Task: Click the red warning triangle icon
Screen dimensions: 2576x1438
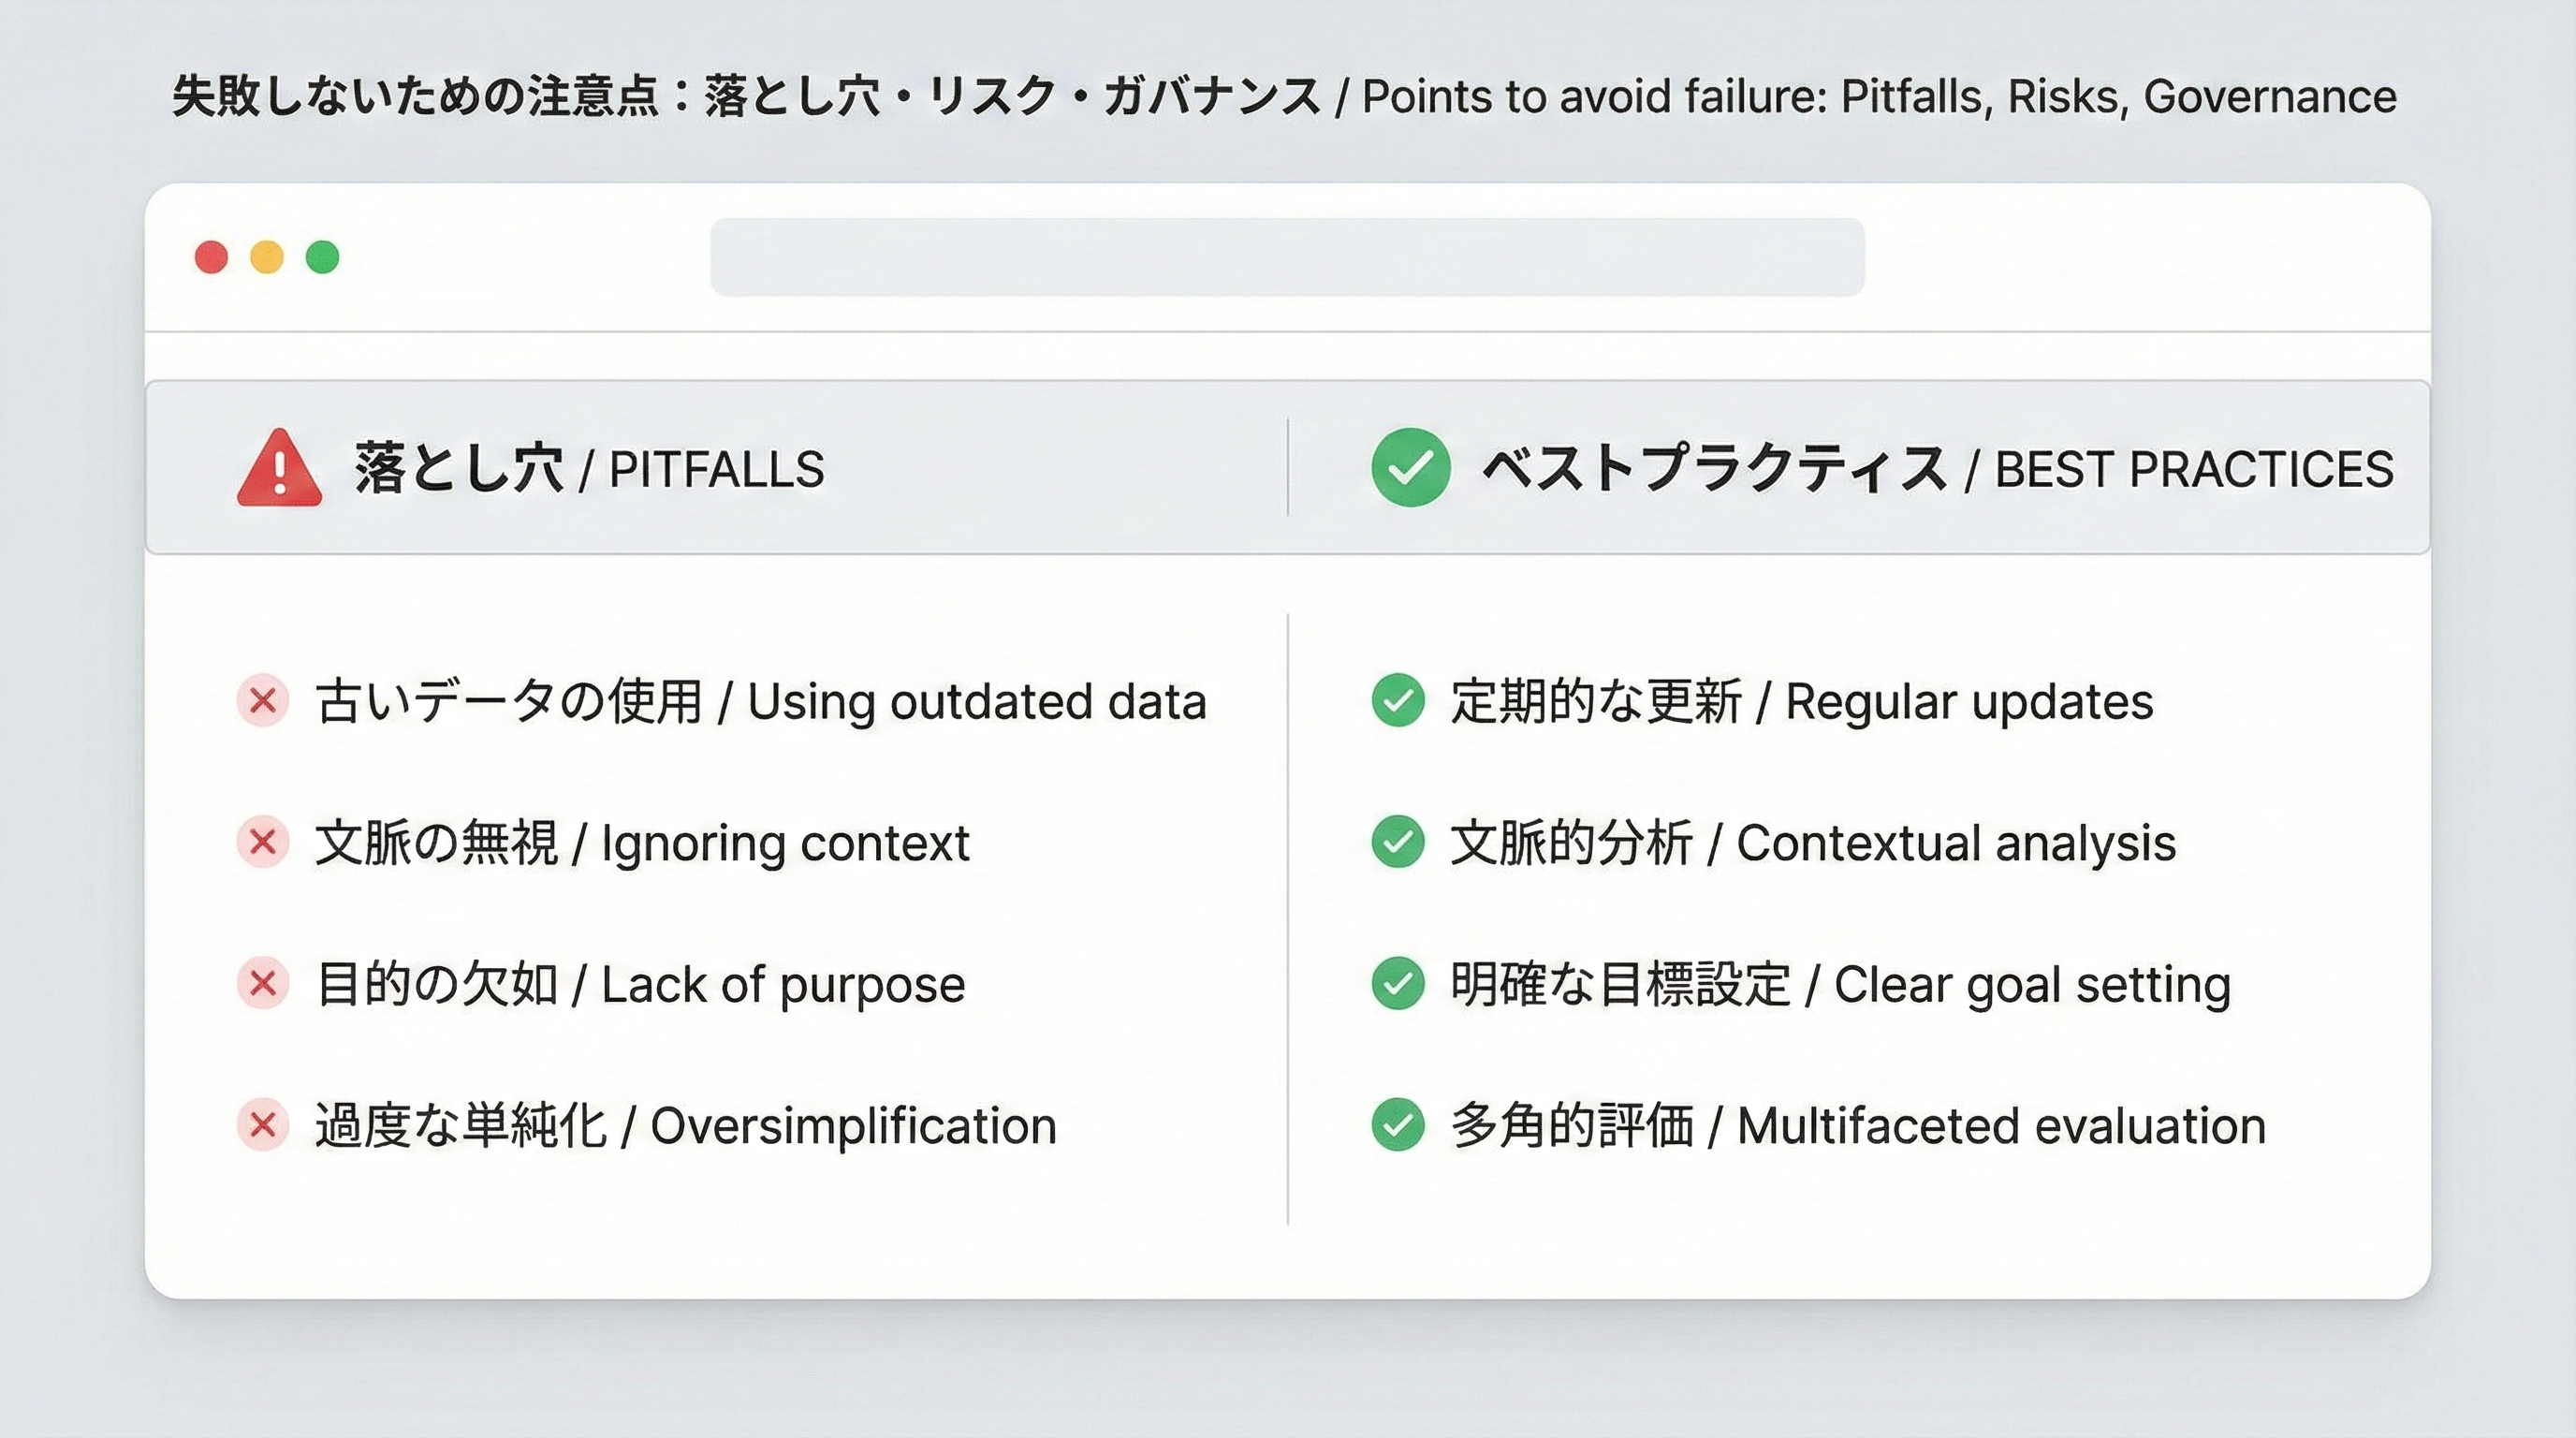Action: point(279,469)
